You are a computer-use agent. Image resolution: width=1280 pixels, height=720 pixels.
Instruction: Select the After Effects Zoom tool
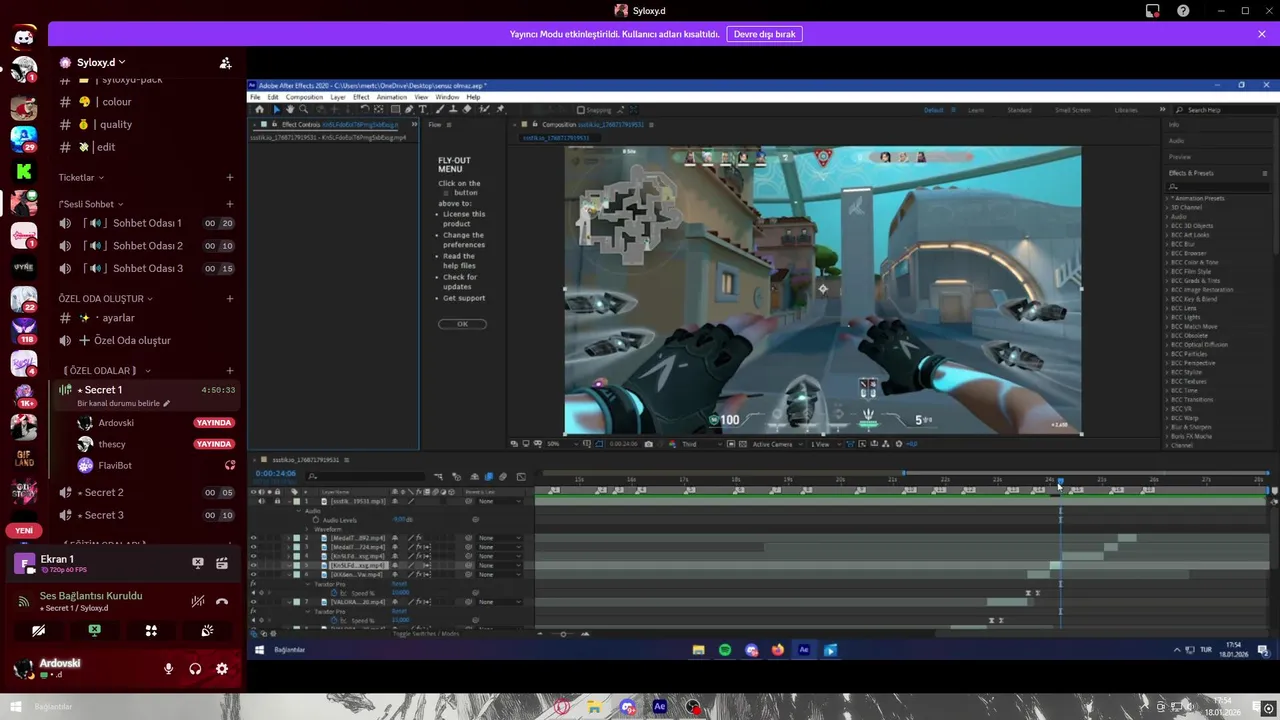[301, 109]
